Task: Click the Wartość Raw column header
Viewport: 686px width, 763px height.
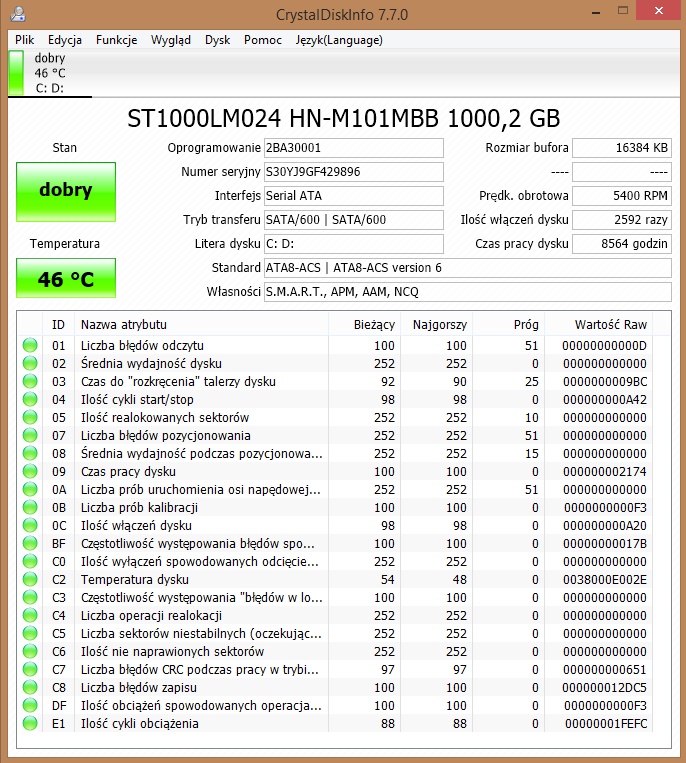Action: click(598, 325)
